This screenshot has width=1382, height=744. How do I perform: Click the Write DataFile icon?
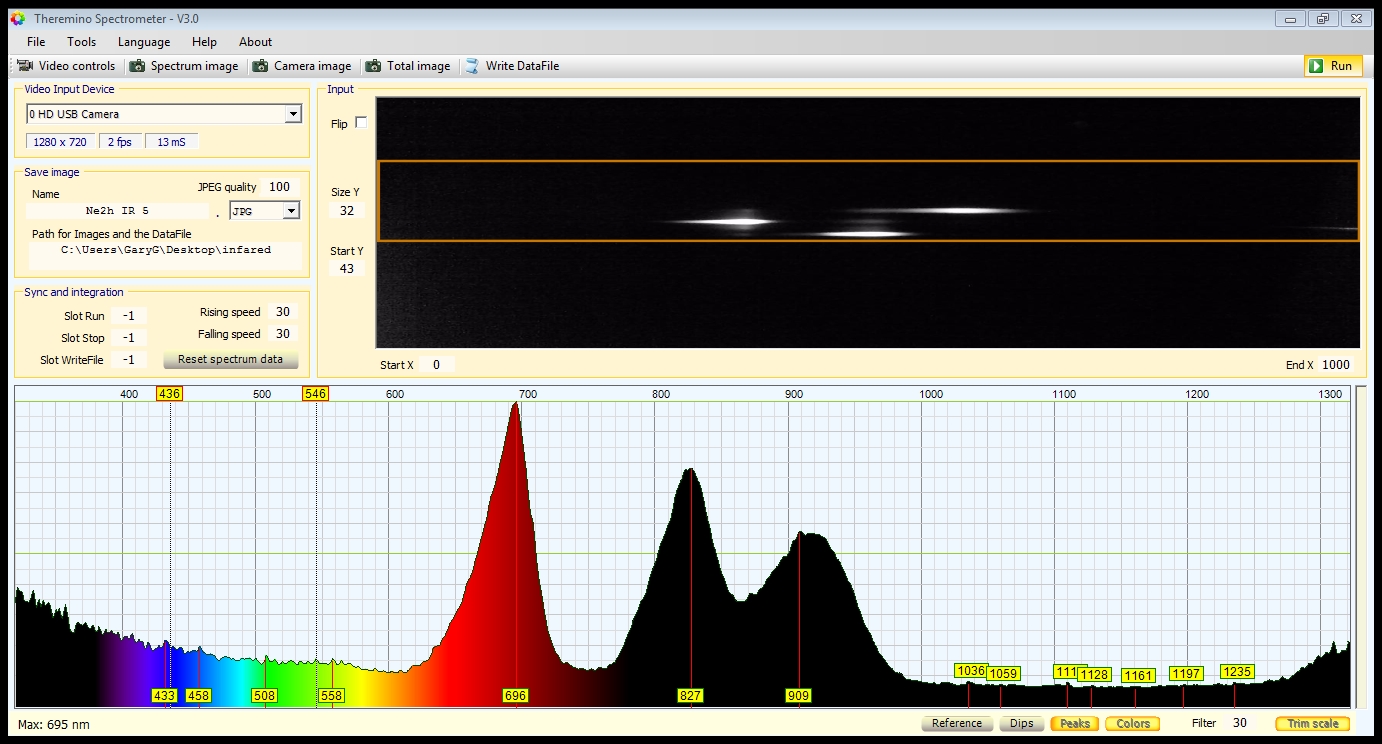tap(472, 66)
